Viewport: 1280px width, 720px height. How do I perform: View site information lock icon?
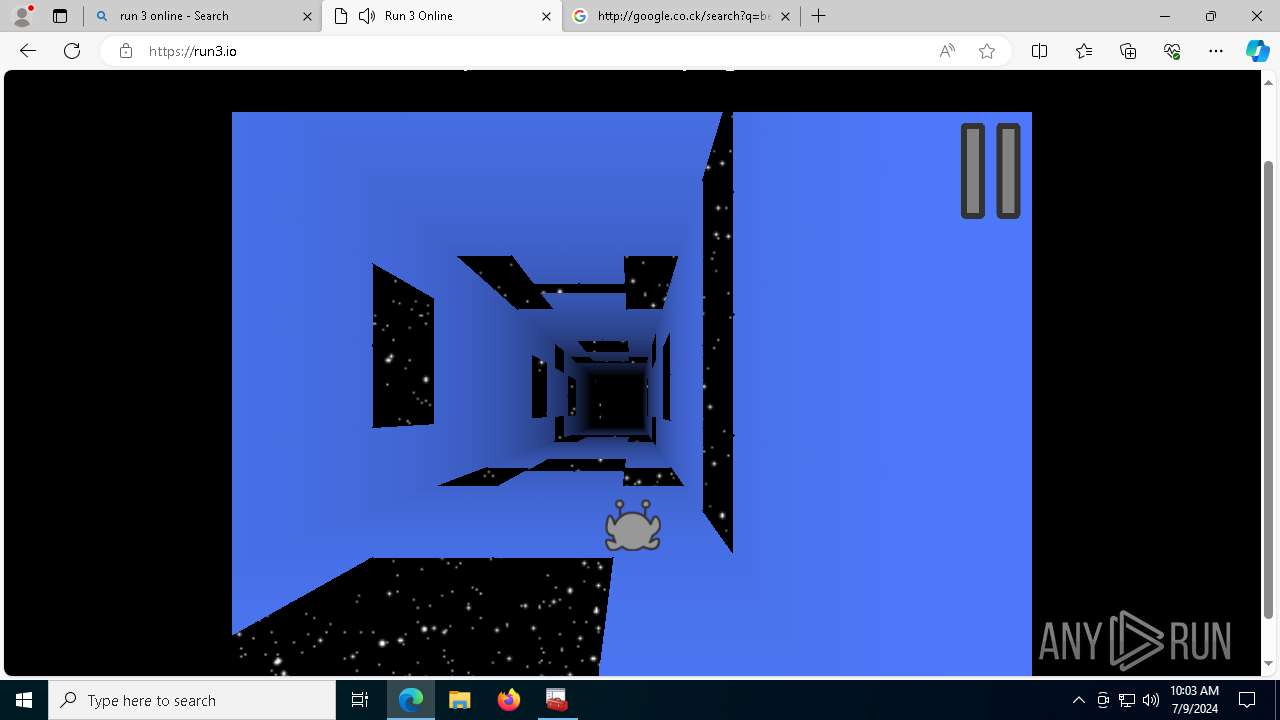126,51
